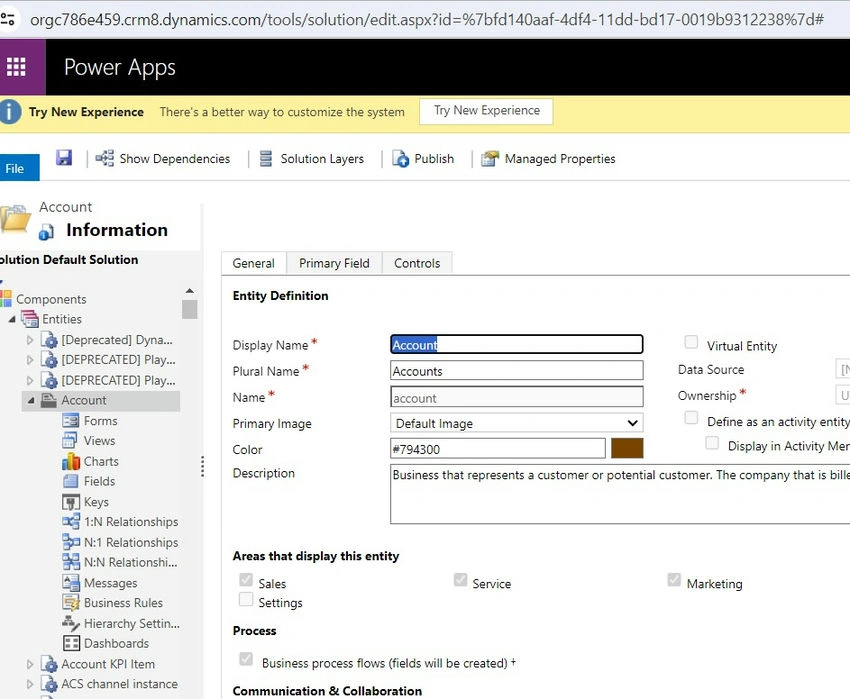Click the Dashboards icon under Account
Viewport: 850px width, 699px height.
tap(71, 643)
